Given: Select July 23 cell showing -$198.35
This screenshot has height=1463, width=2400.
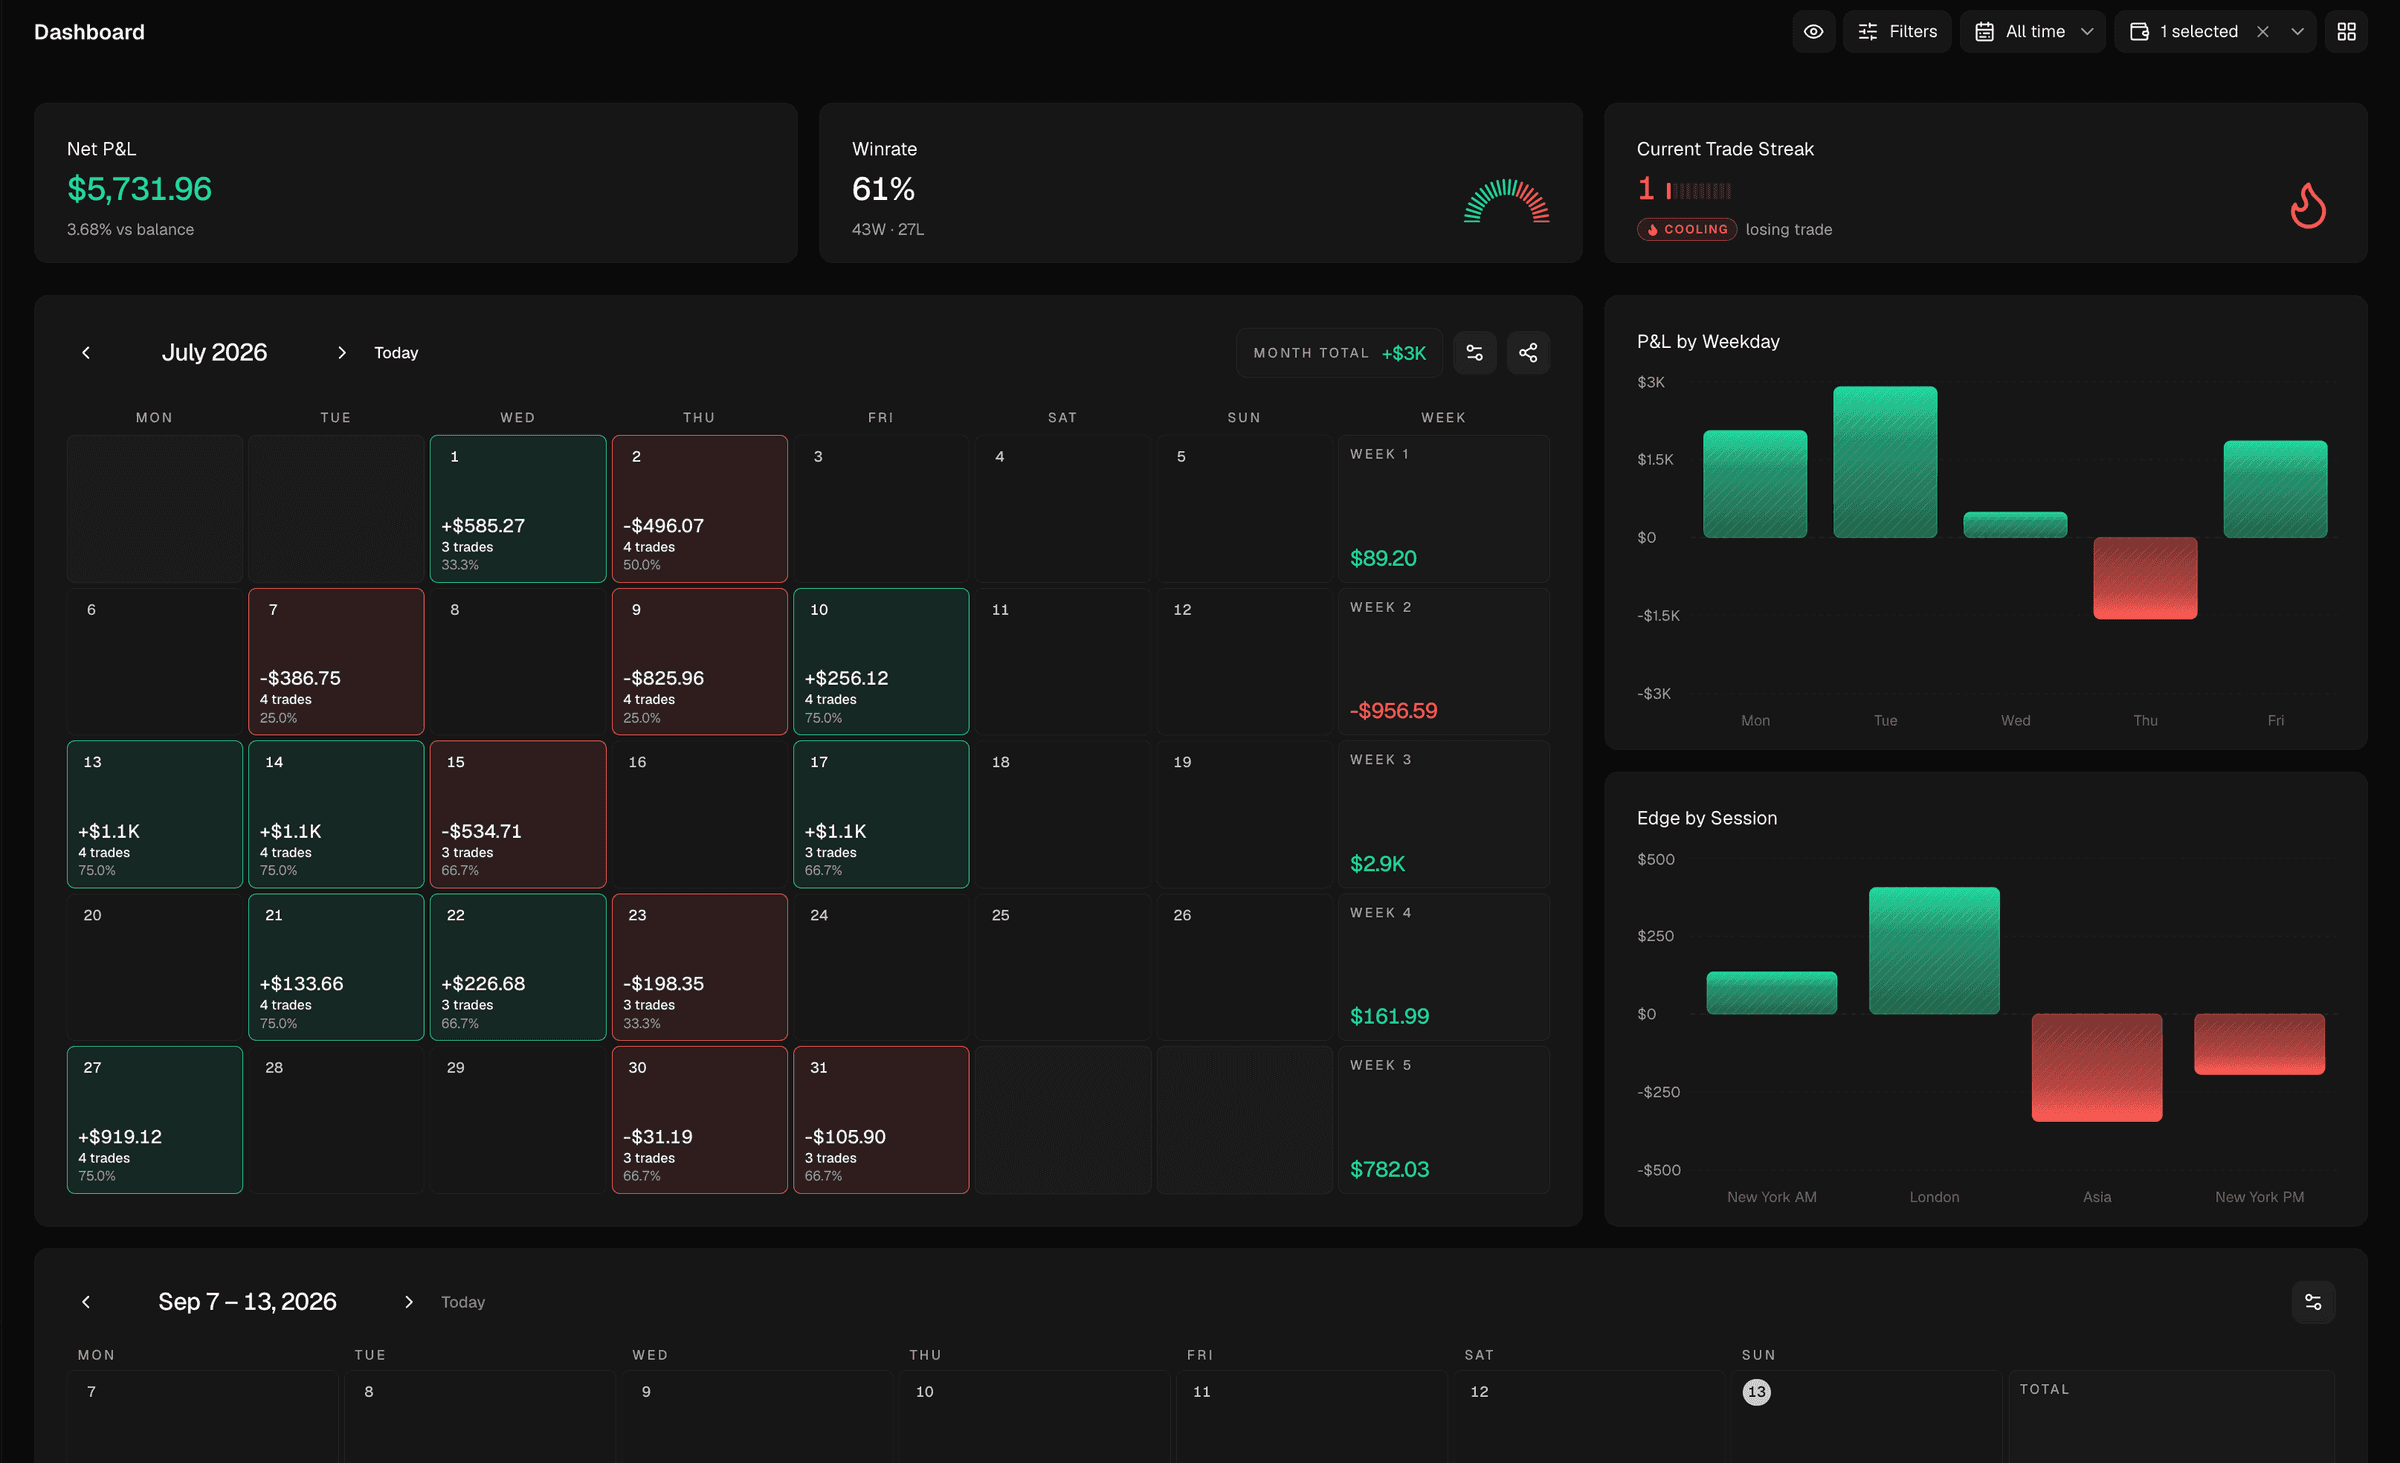Looking at the screenshot, I should [699, 967].
